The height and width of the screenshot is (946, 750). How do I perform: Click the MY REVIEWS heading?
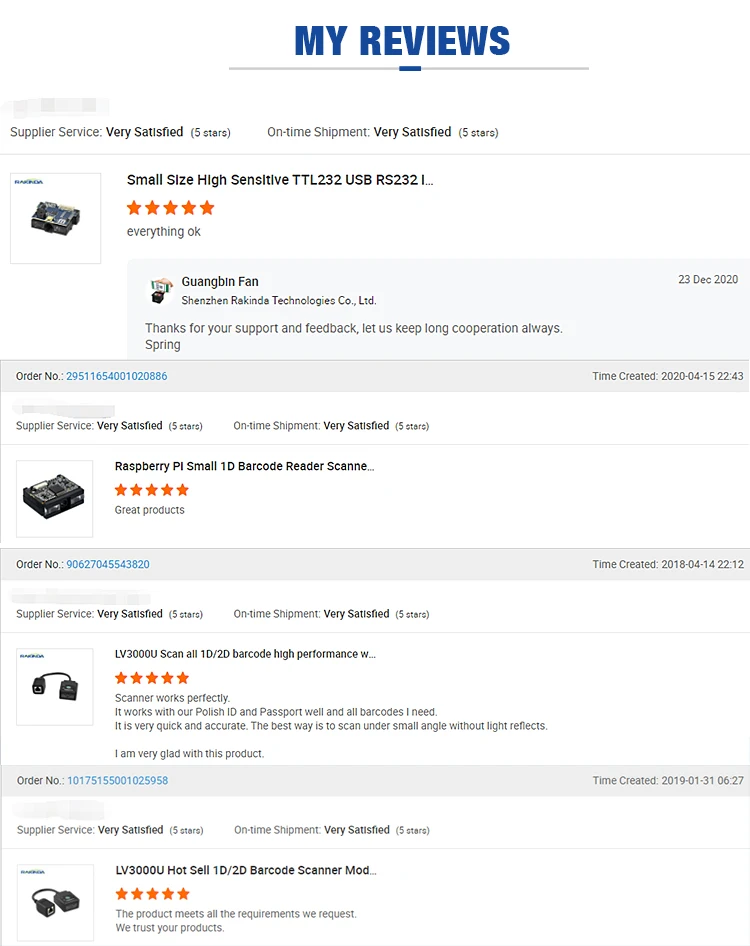point(402,41)
